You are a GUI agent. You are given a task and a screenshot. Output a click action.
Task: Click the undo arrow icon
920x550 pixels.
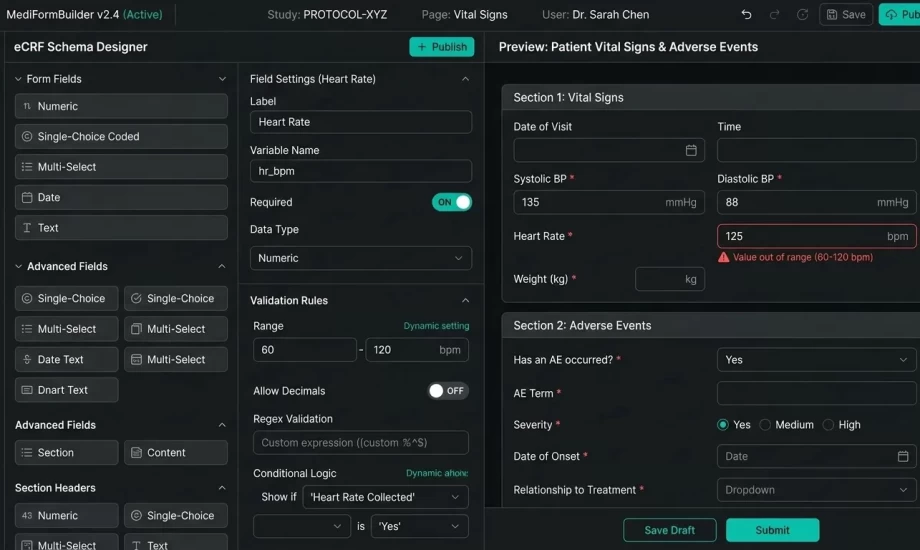pyautogui.click(x=746, y=15)
